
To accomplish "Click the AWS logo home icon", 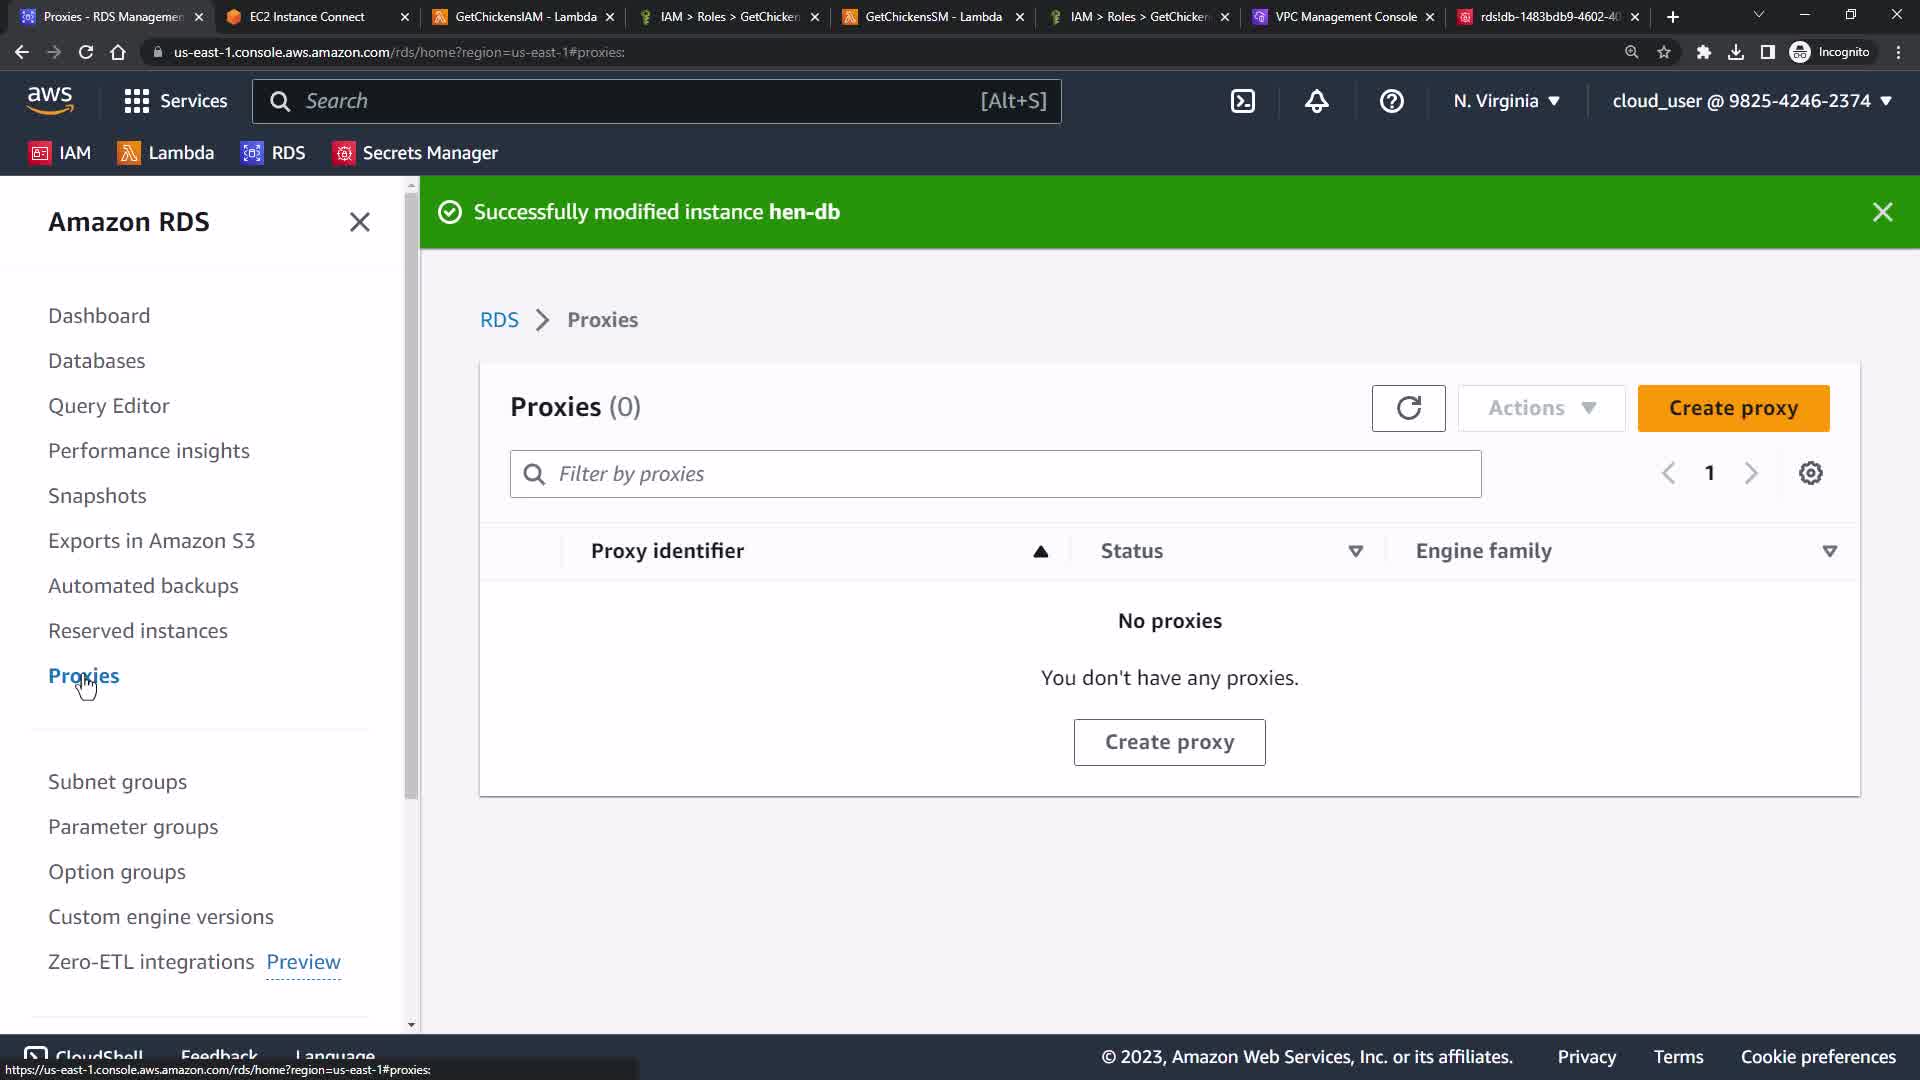I will point(50,100).
